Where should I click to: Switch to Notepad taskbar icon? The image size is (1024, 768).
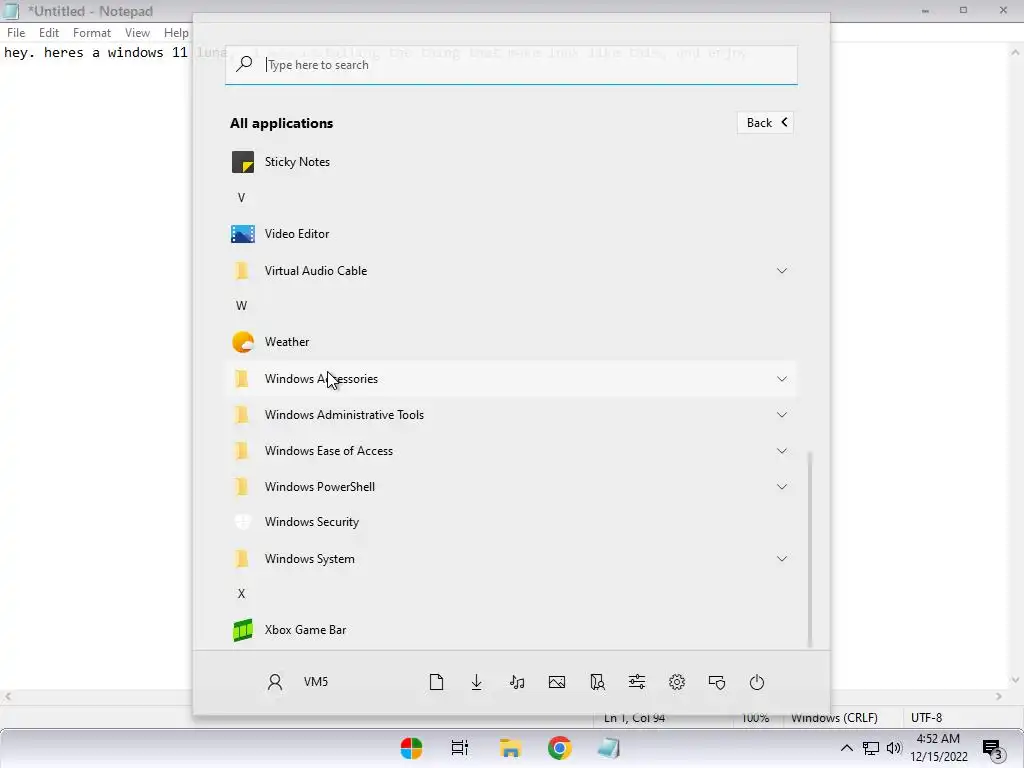coord(609,748)
